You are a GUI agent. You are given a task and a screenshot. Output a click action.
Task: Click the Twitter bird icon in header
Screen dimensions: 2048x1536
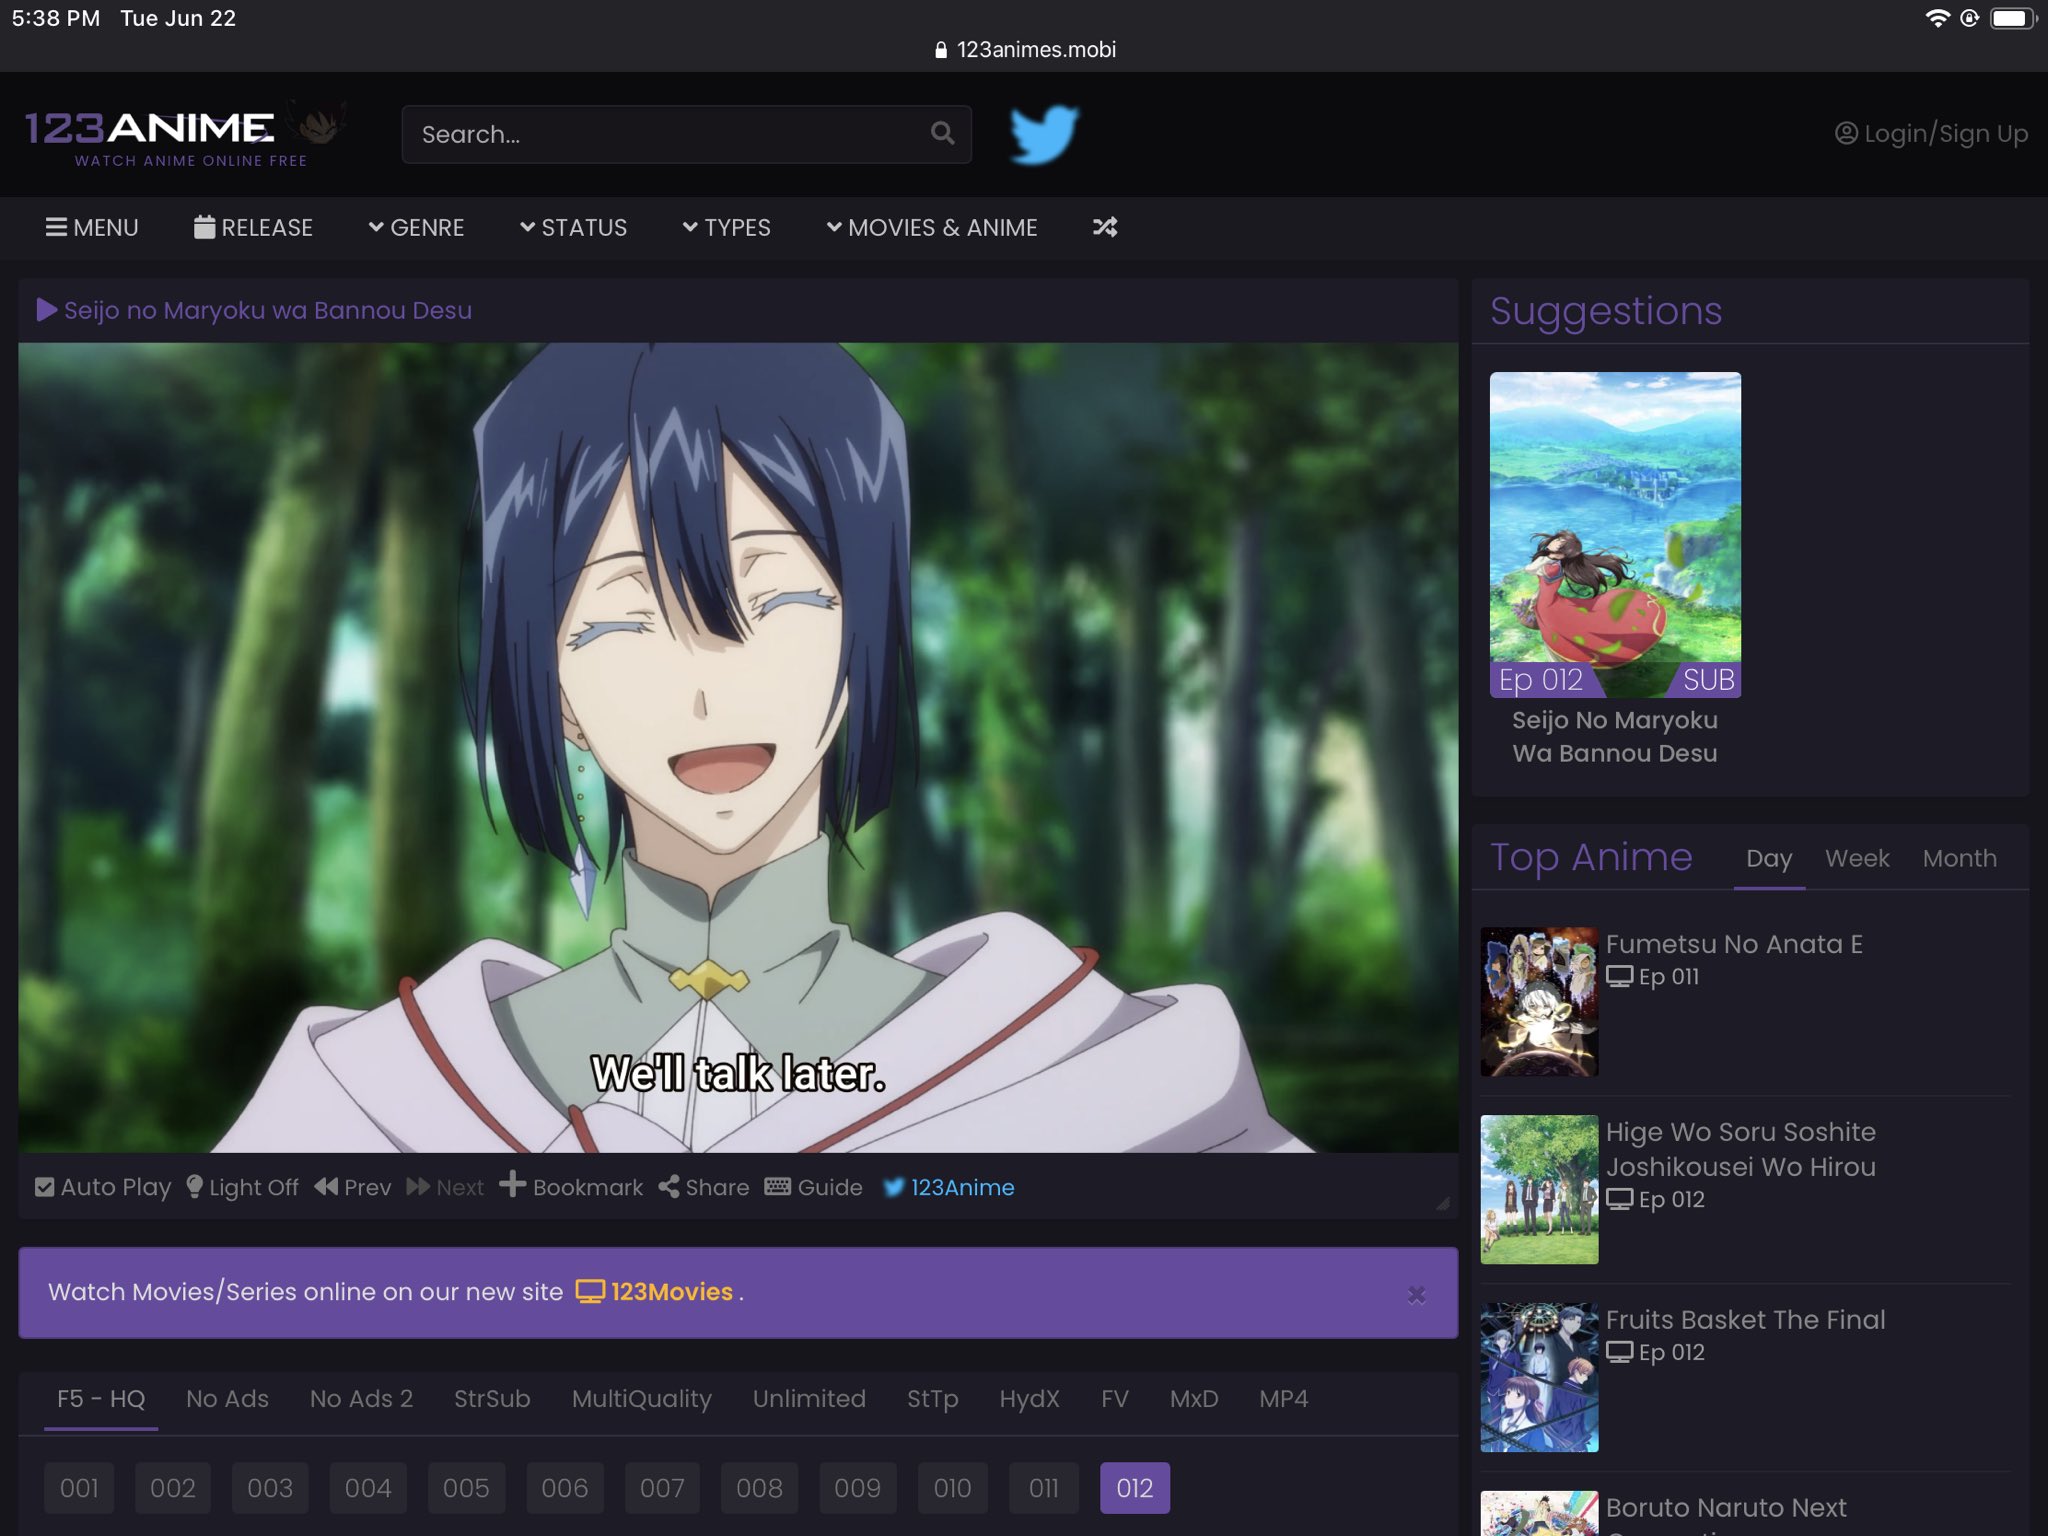(x=1044, y=134)
